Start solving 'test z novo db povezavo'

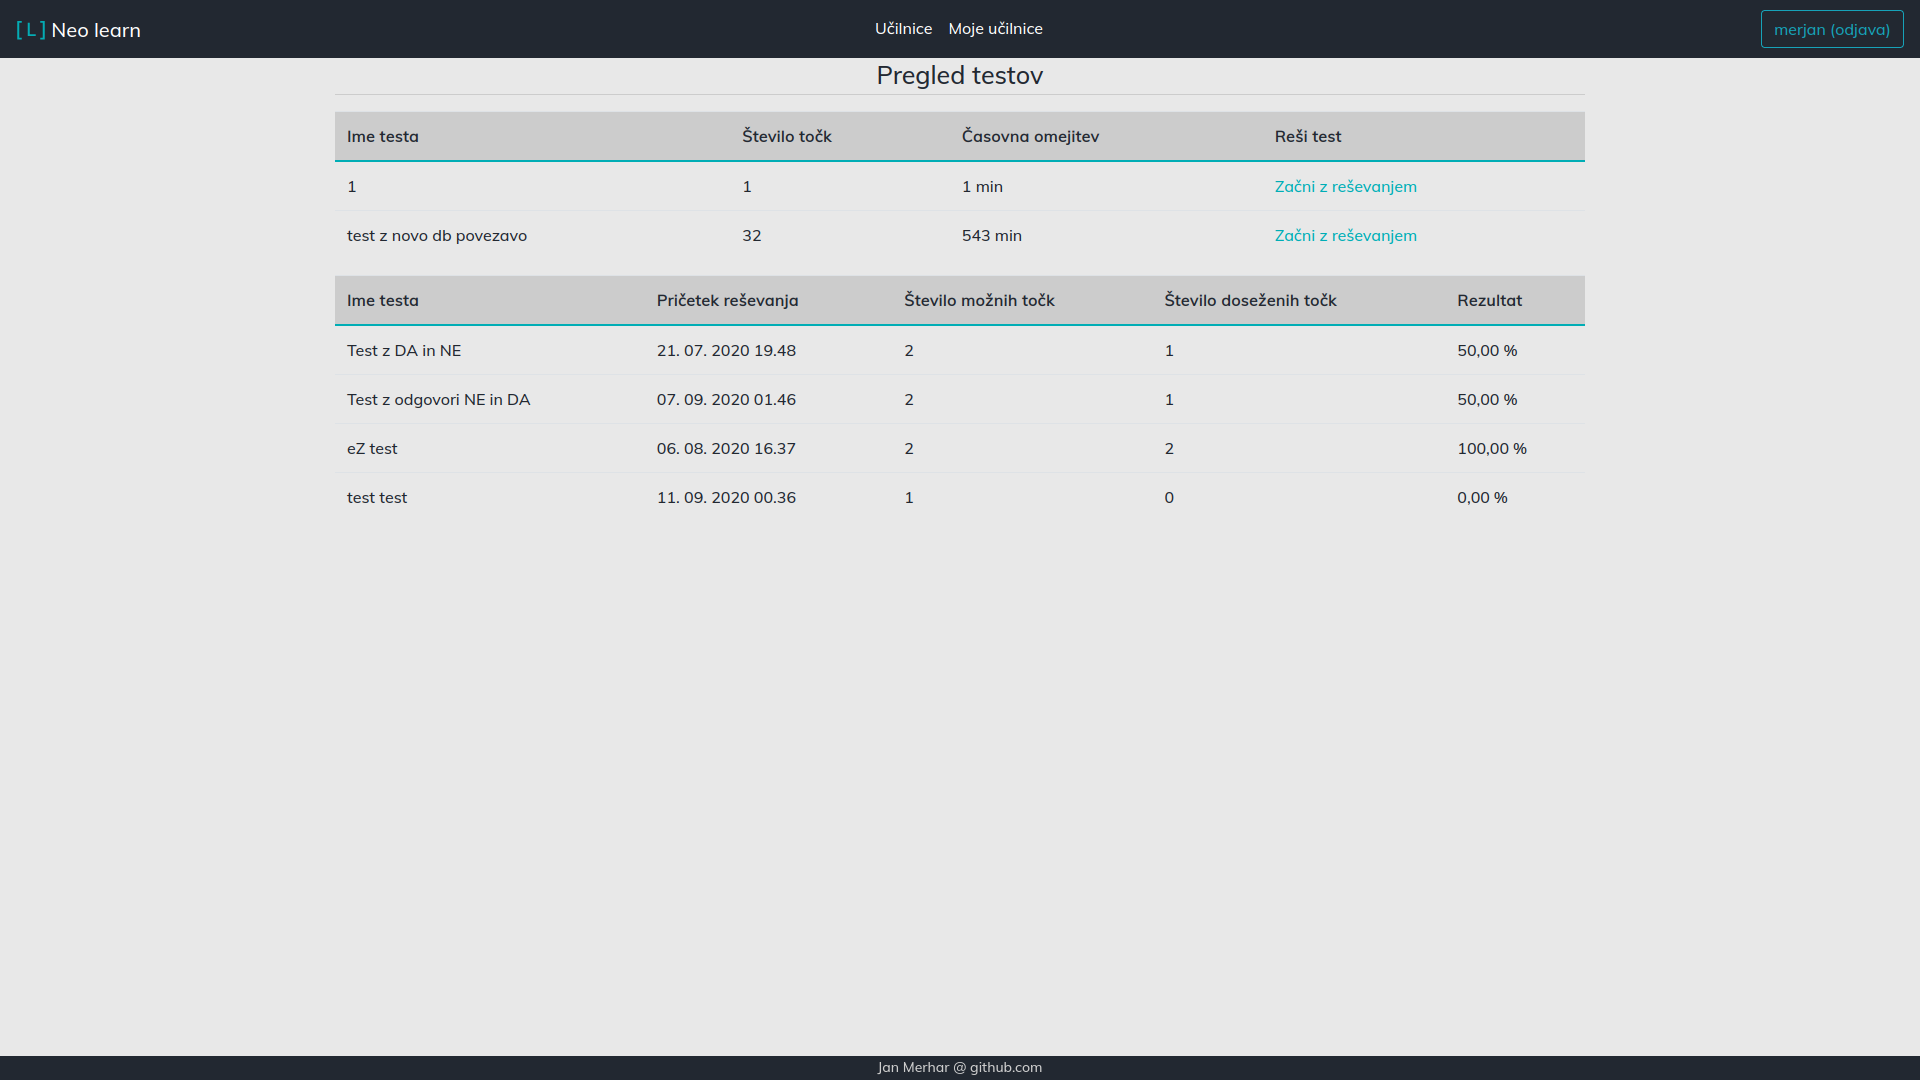tap(1345, 236)
